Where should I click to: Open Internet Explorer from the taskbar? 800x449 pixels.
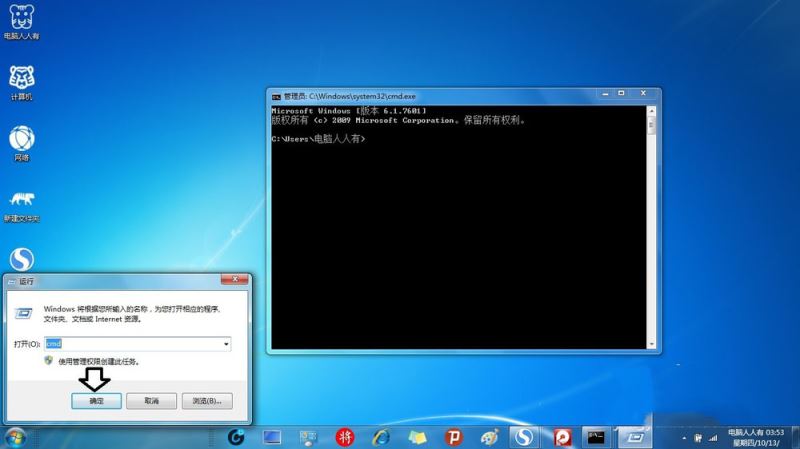[381, 437]
